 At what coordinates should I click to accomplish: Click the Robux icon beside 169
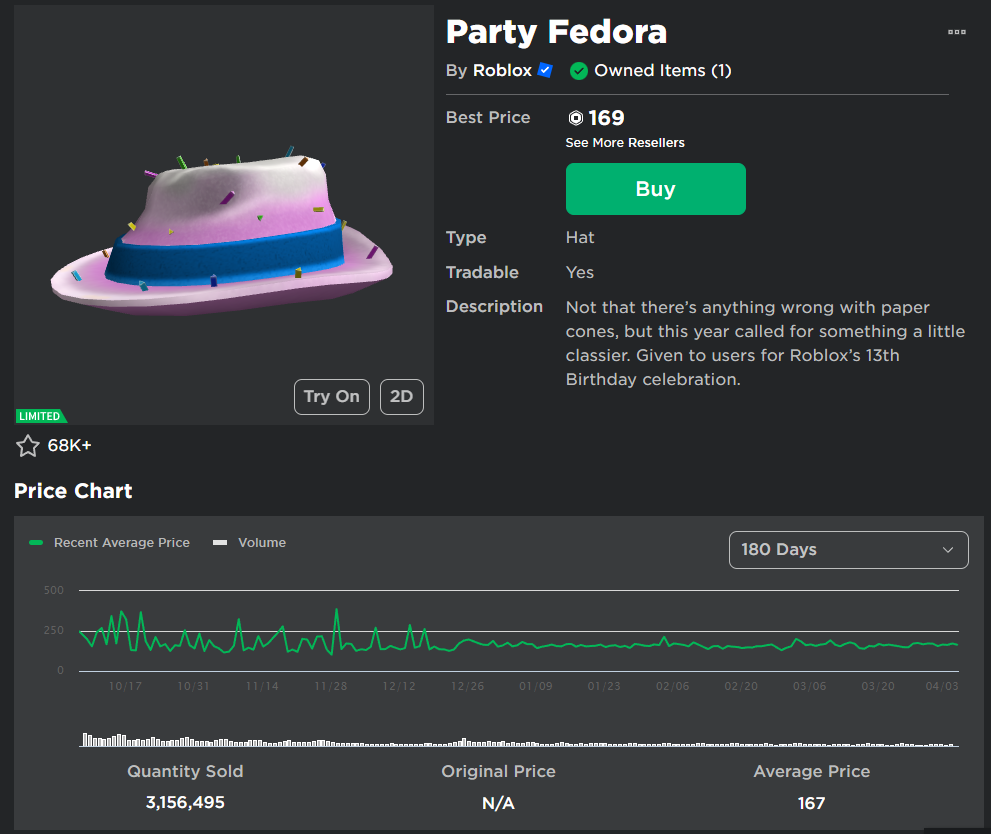tap(576, 118)
